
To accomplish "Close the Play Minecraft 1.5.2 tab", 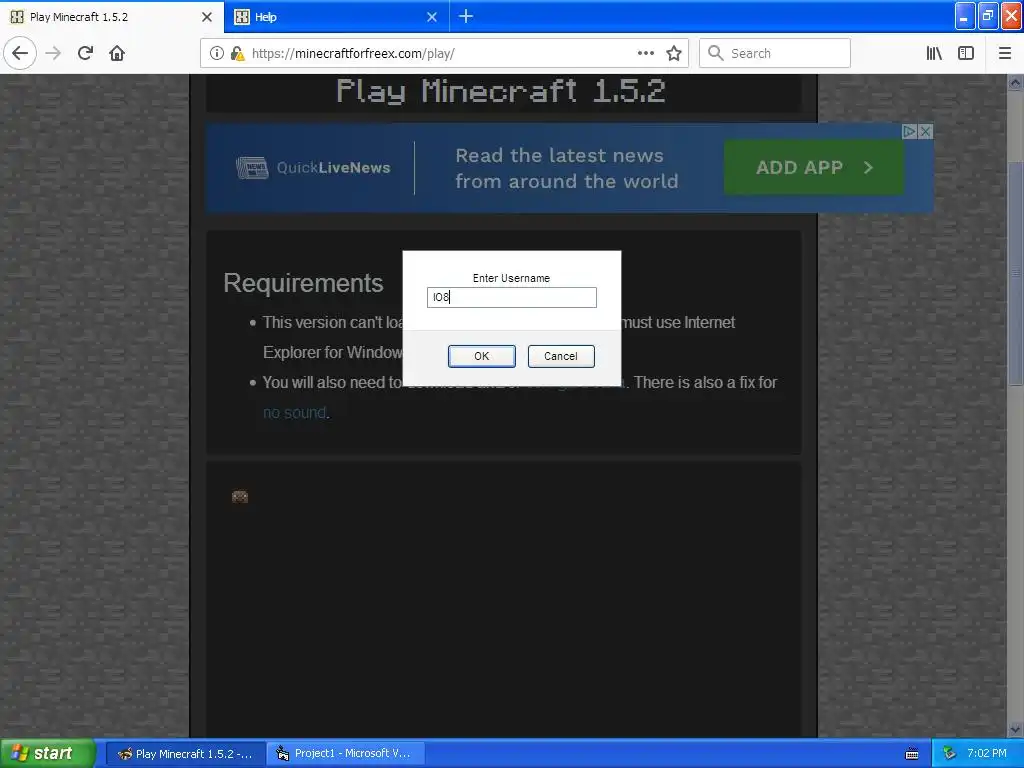I will click(207, 17).
